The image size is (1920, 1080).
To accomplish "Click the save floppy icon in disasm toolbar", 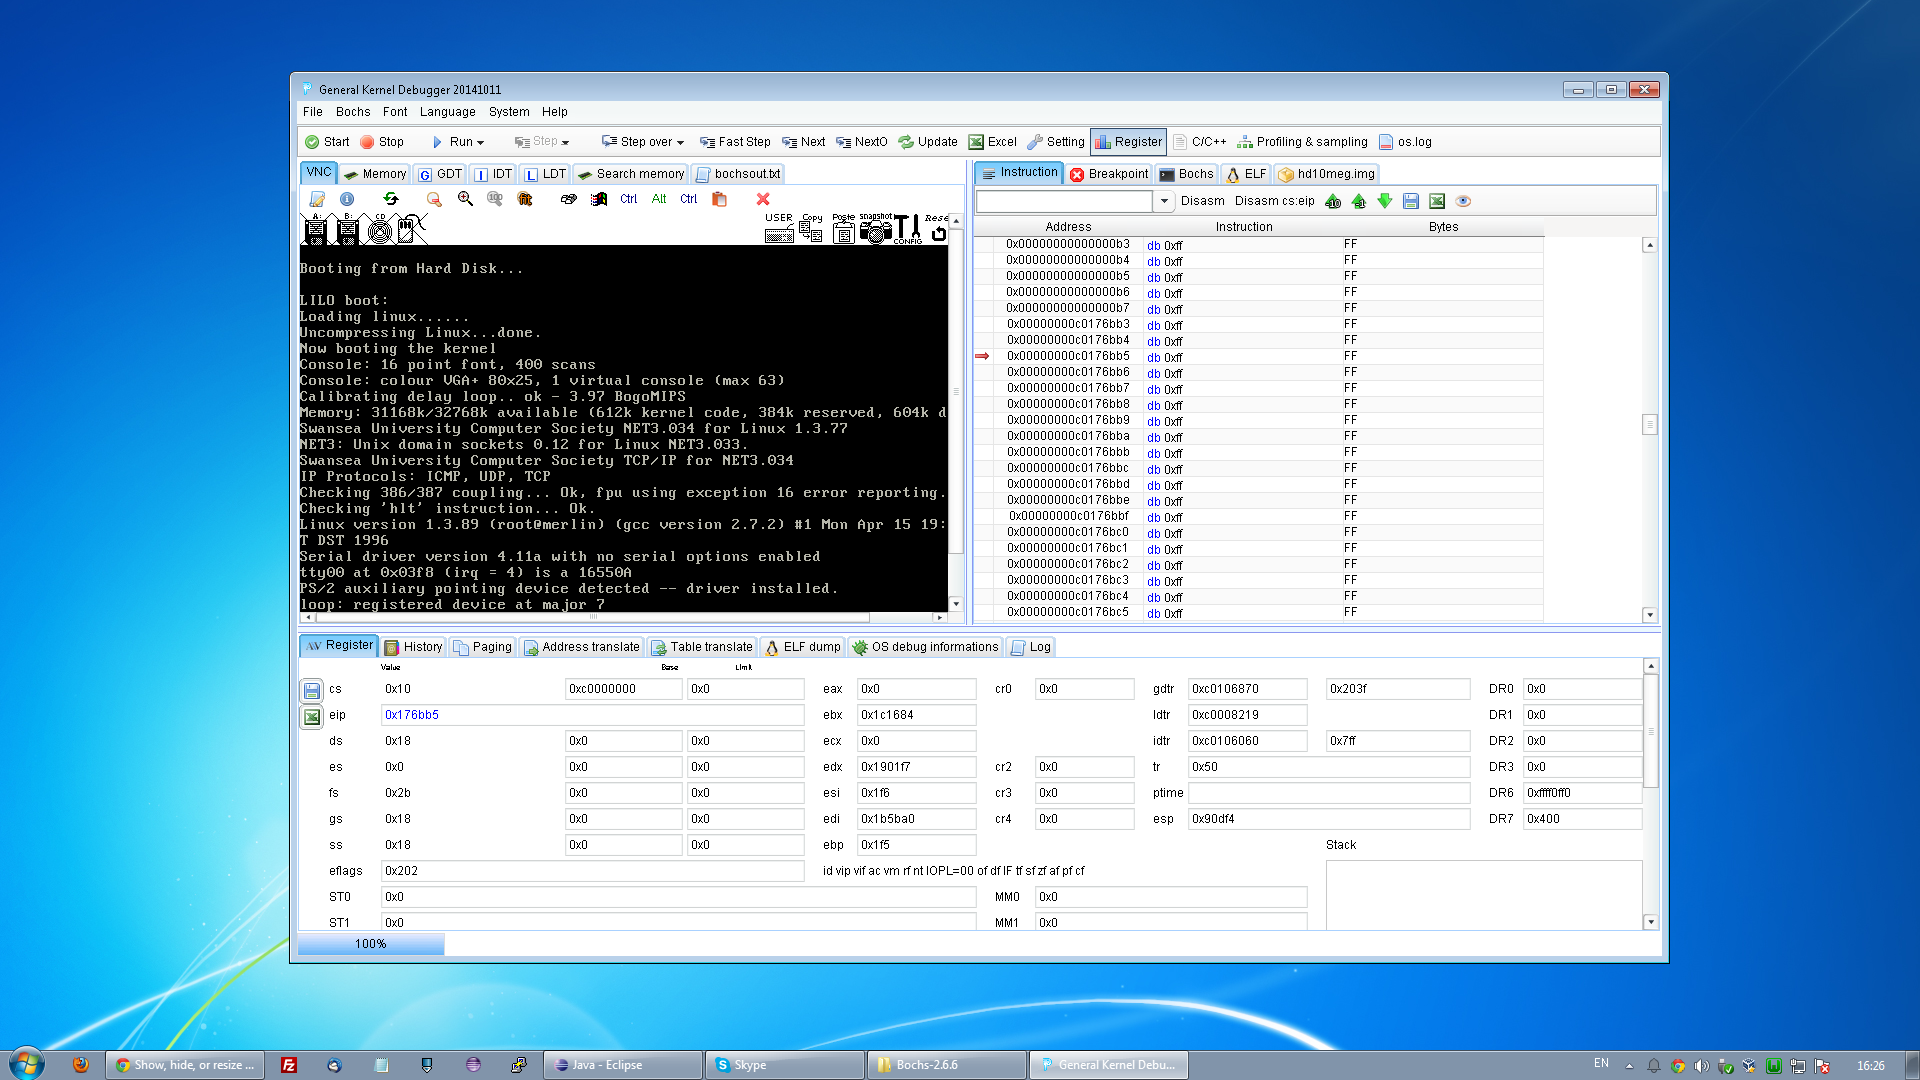I will (x=1411, y=201).
